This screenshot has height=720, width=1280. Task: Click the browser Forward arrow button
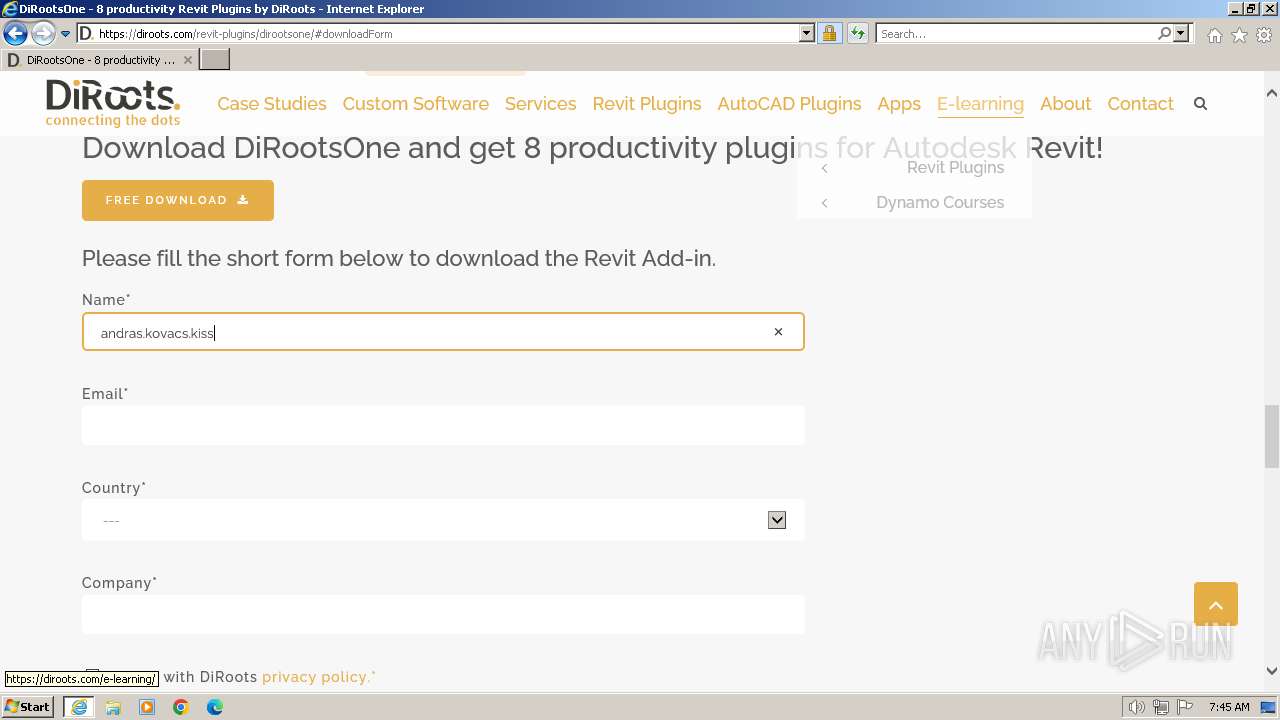43,34
